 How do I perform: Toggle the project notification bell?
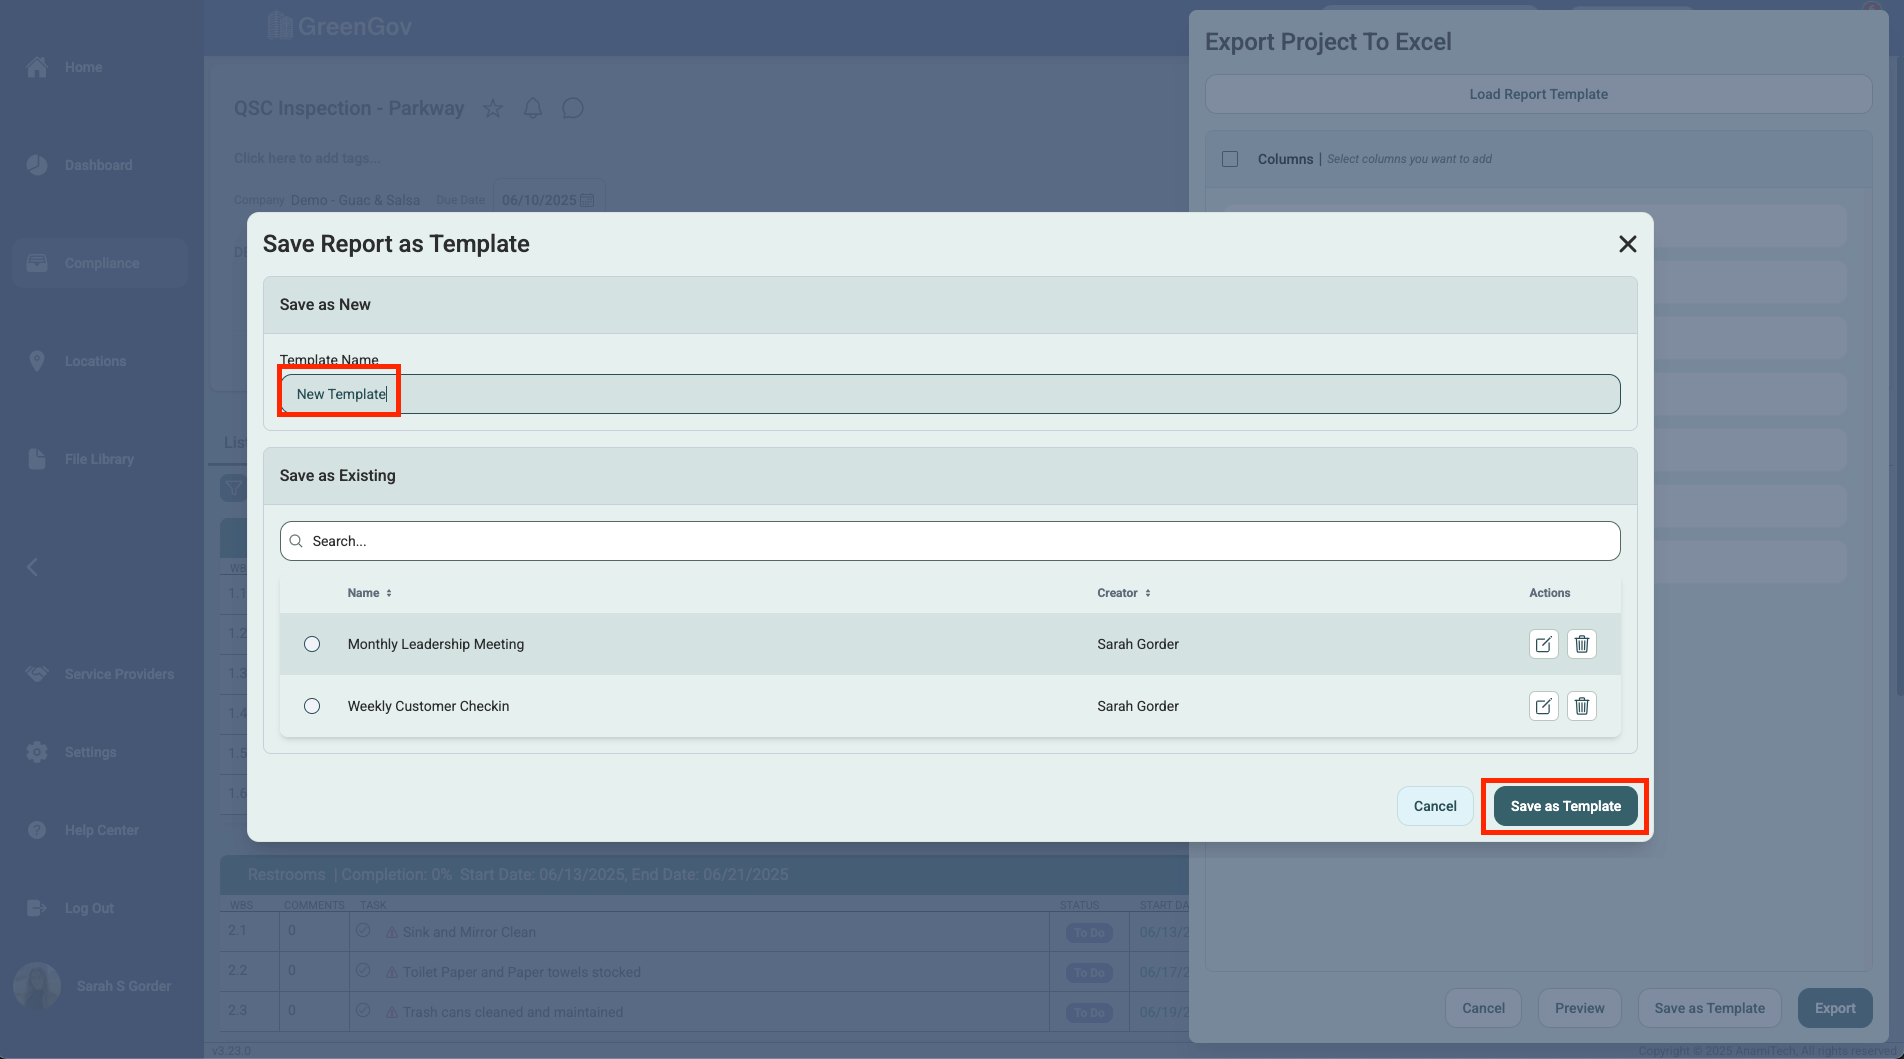tap(533, 108)
